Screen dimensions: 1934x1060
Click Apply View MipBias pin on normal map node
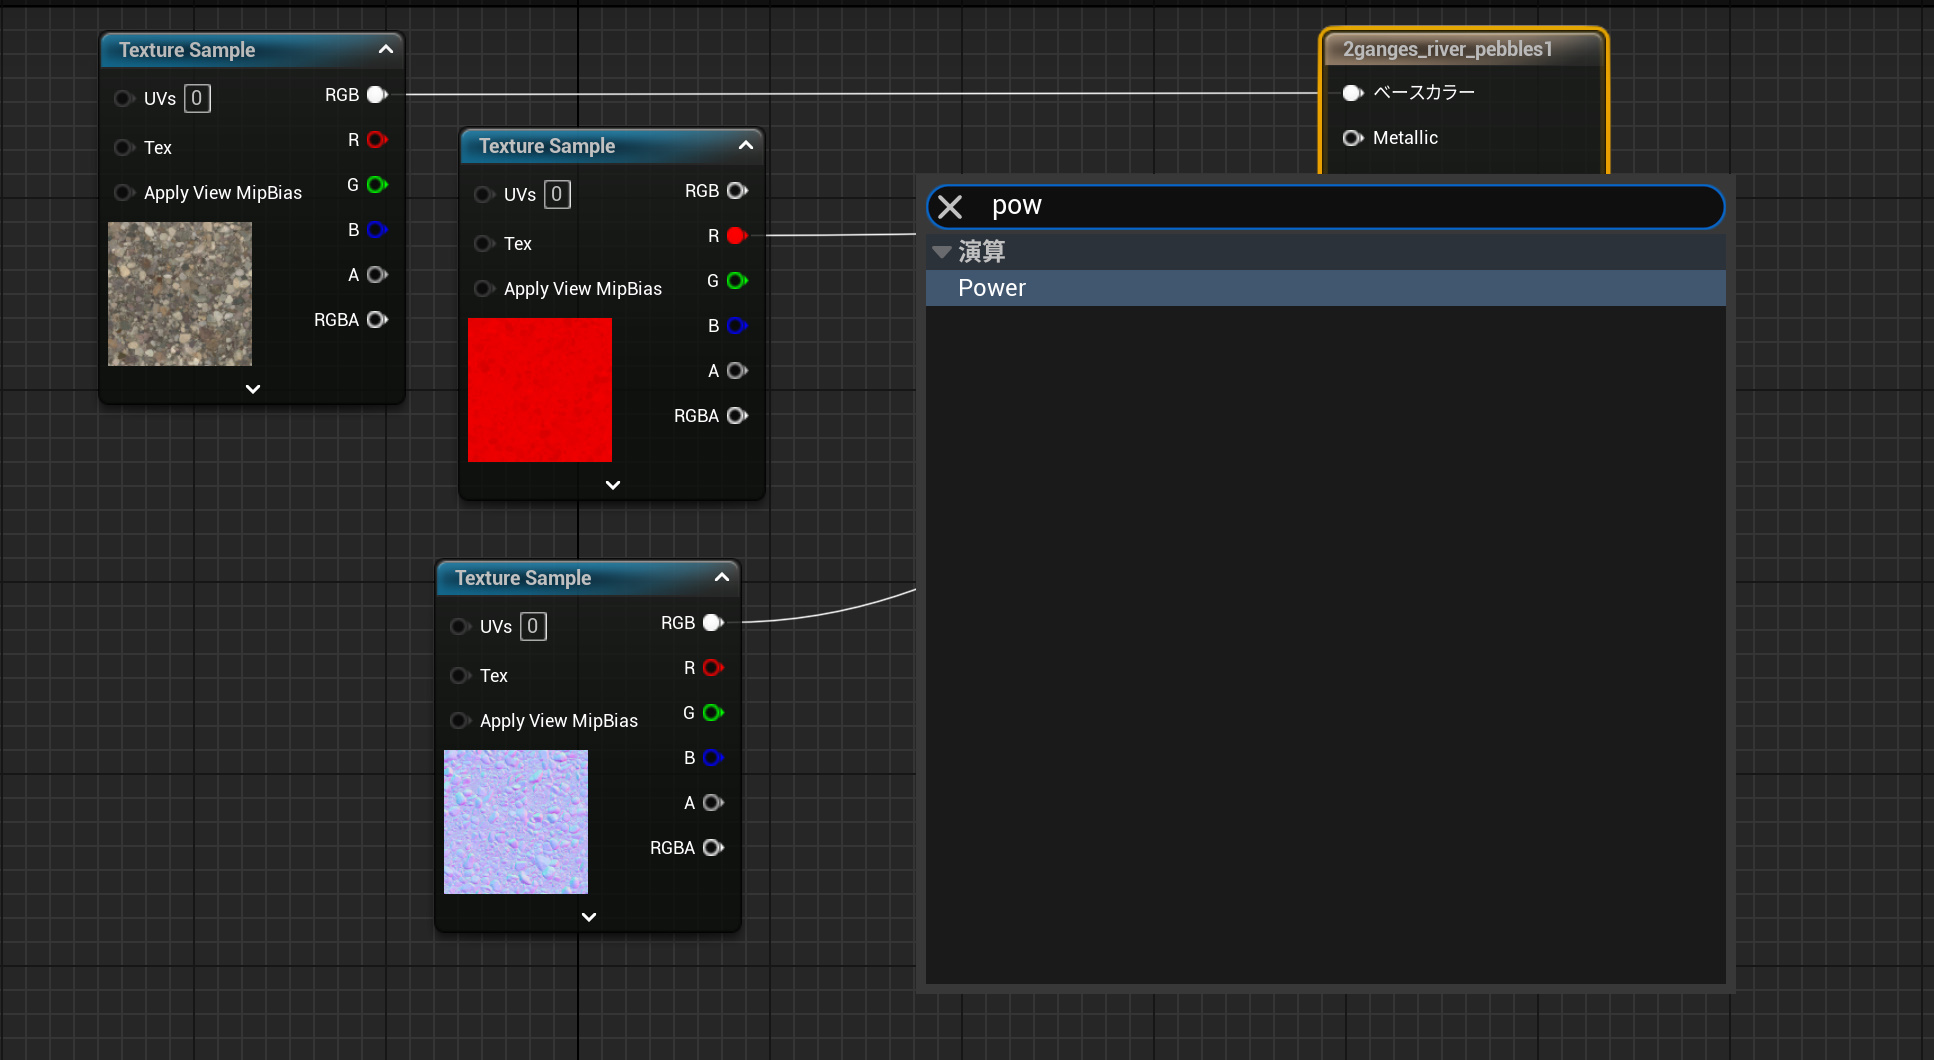point(460,721)
